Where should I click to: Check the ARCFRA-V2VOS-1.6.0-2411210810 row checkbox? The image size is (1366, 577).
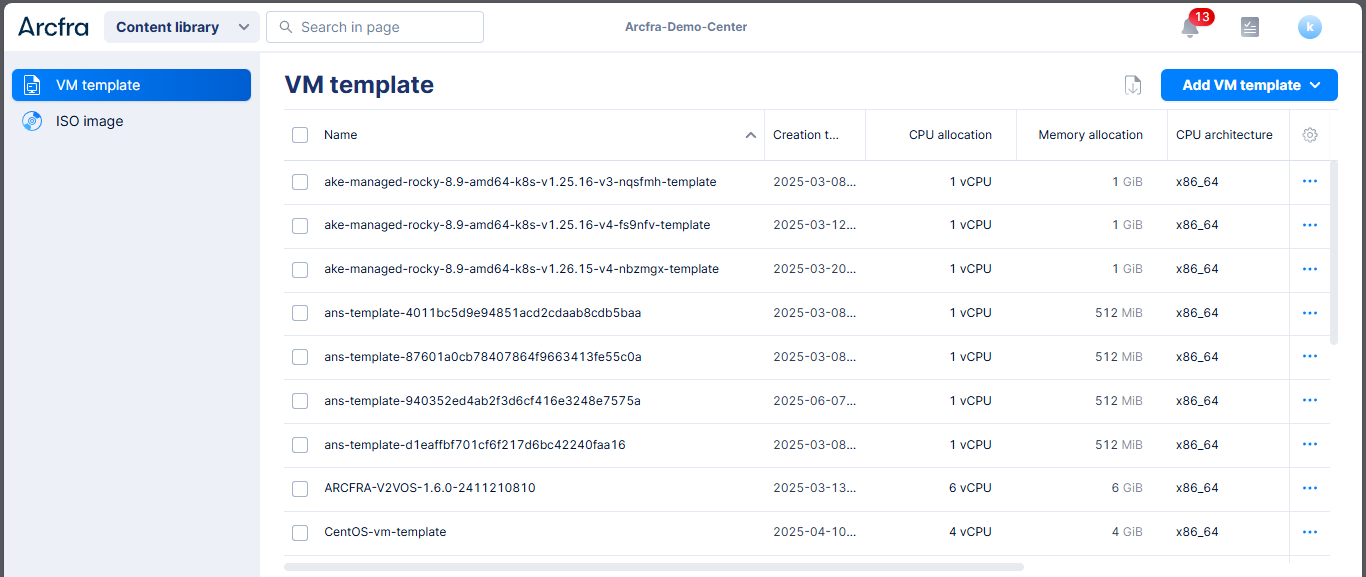point(300,489)
